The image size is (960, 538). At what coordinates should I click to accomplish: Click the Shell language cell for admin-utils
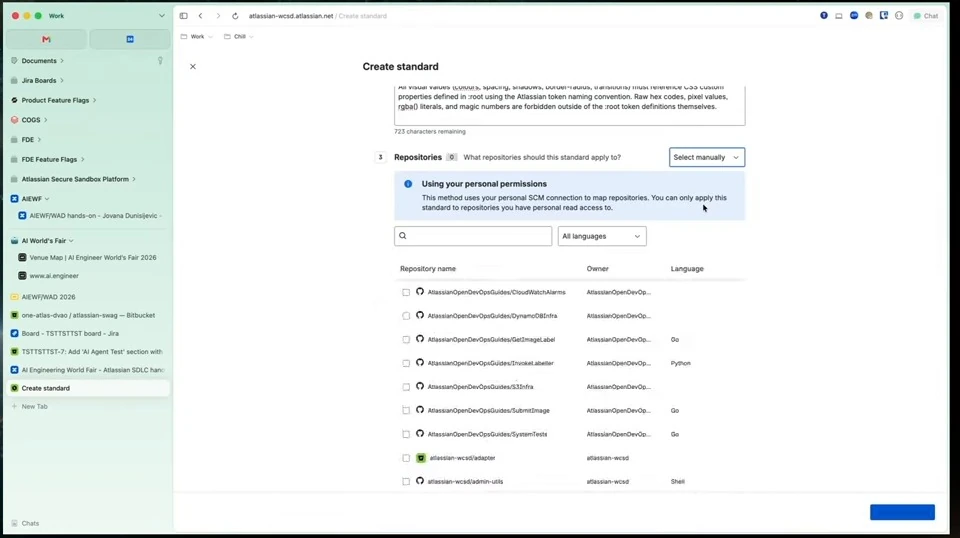point(677,482)
